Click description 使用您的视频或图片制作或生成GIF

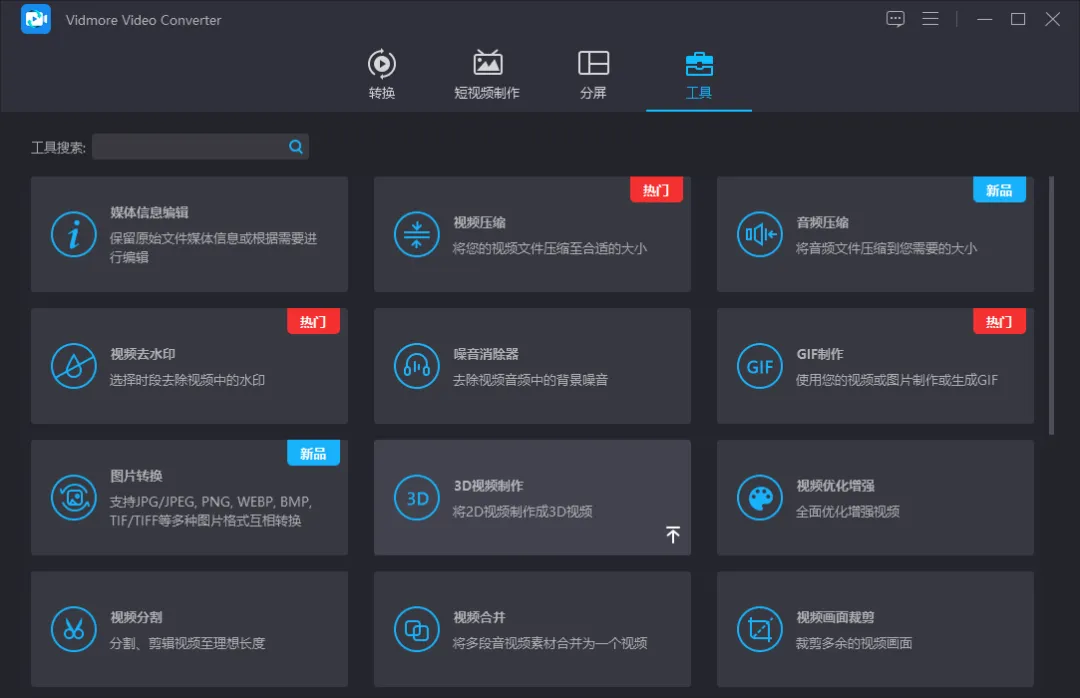(x=897, y=380)
